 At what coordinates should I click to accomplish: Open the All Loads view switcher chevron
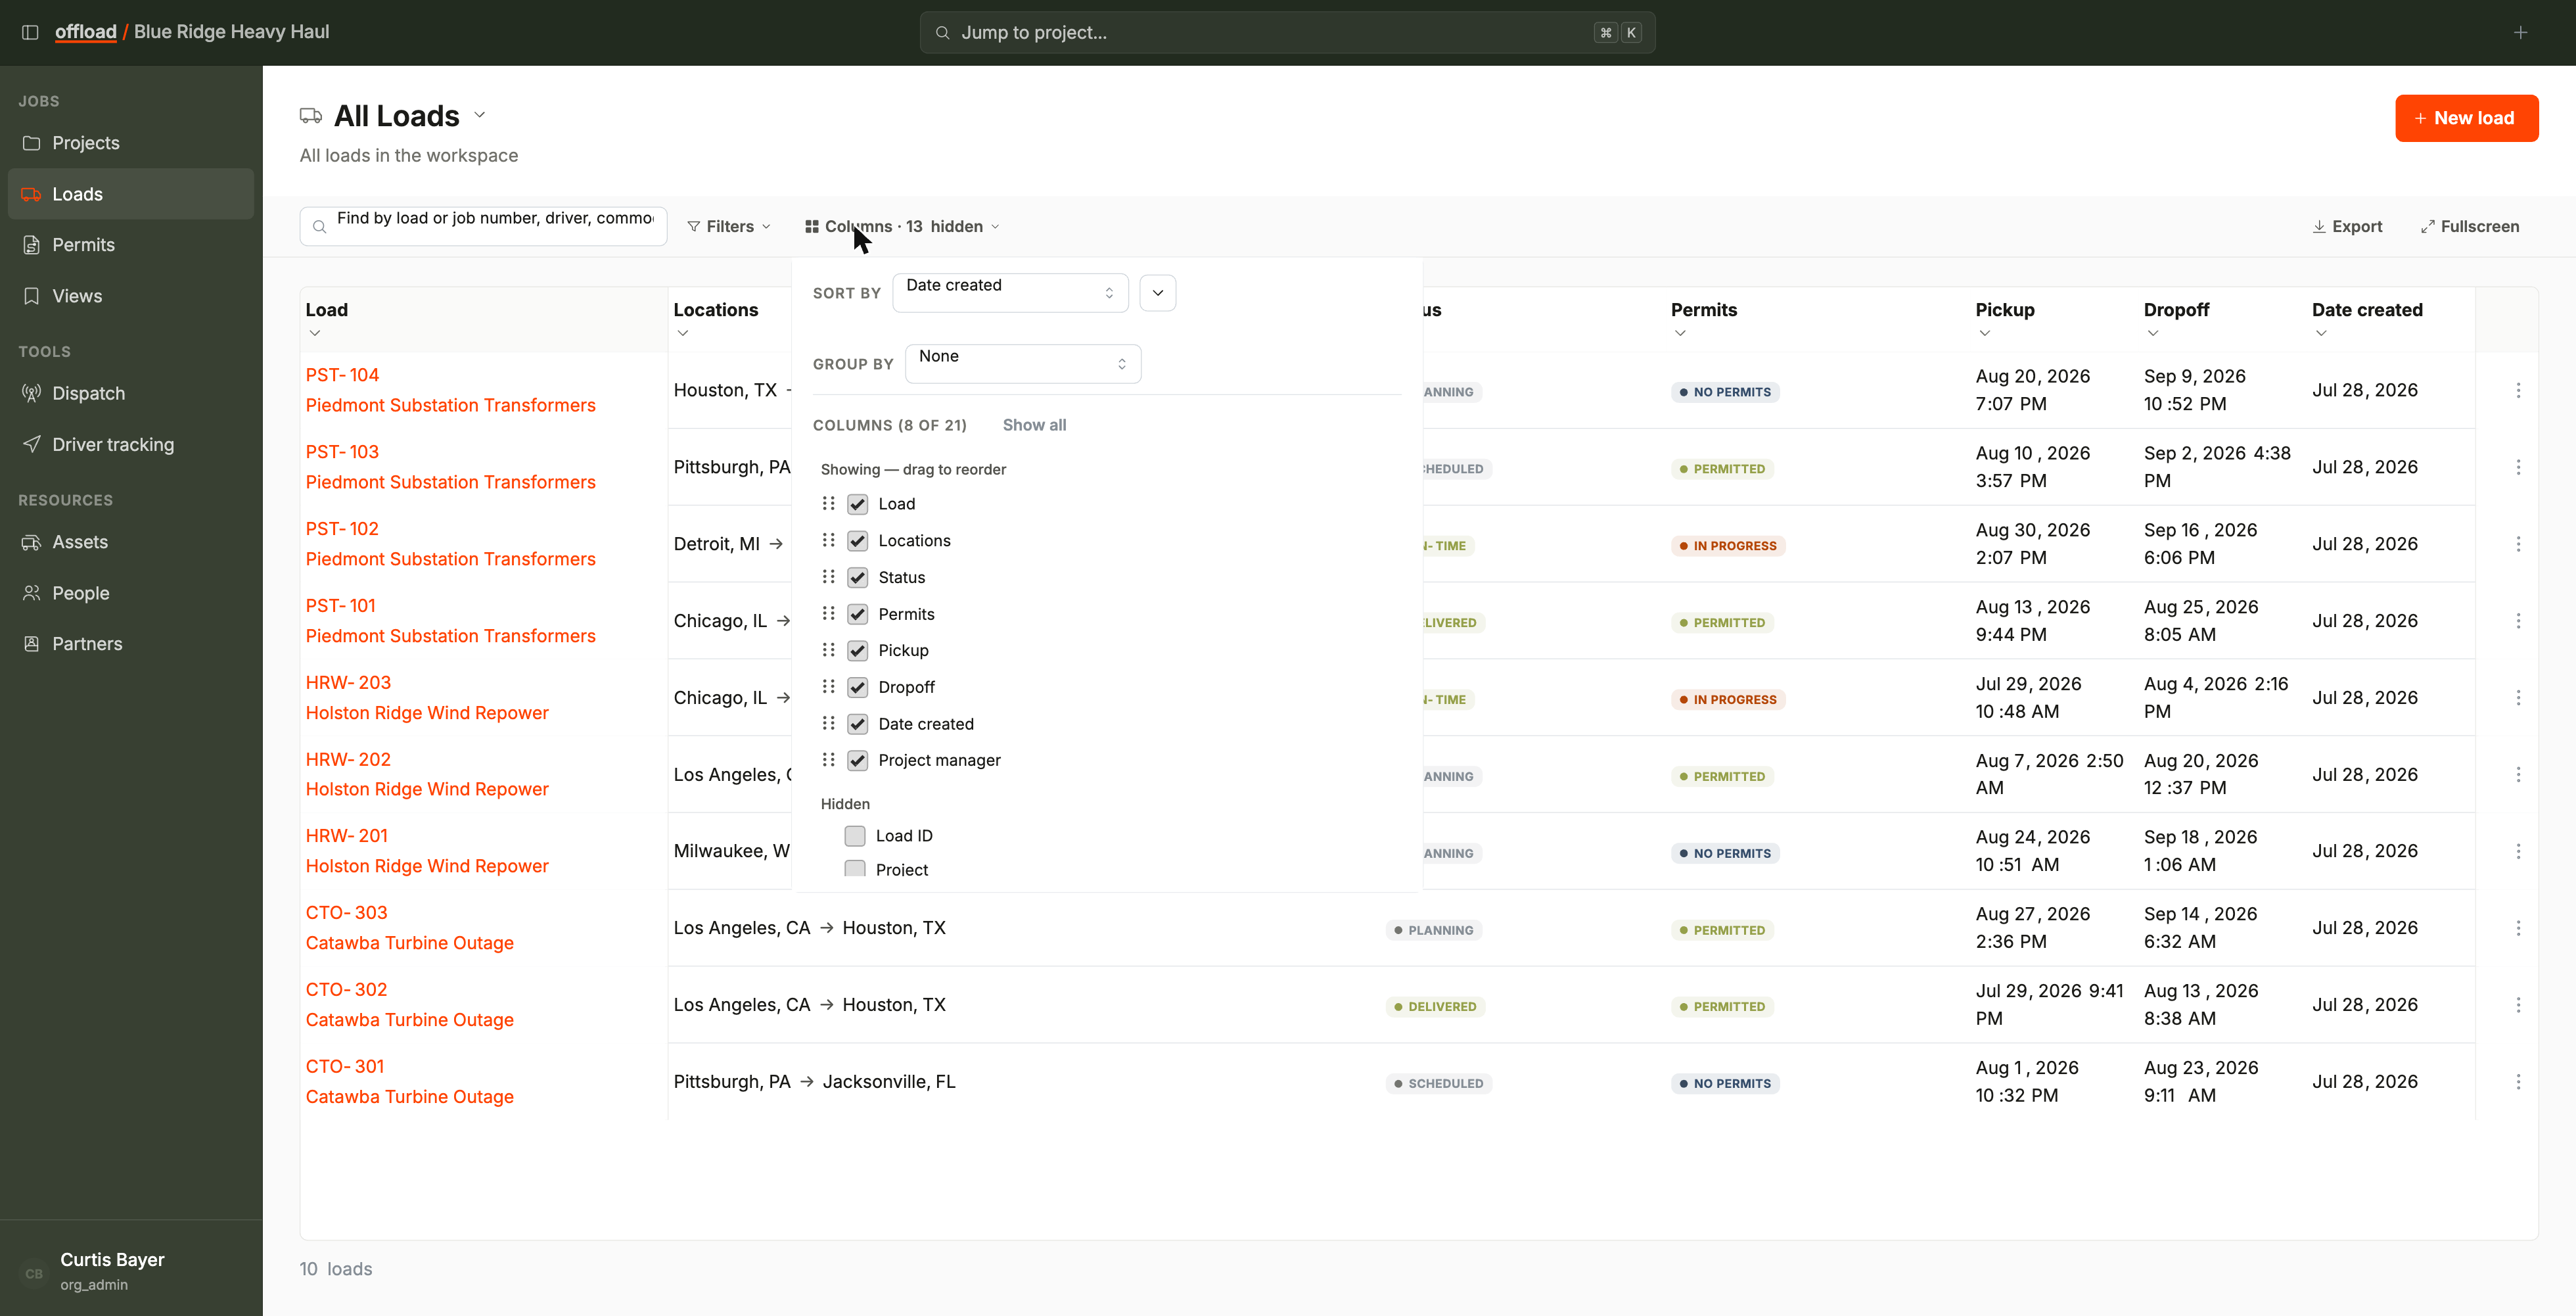click(x=480, y=115)
